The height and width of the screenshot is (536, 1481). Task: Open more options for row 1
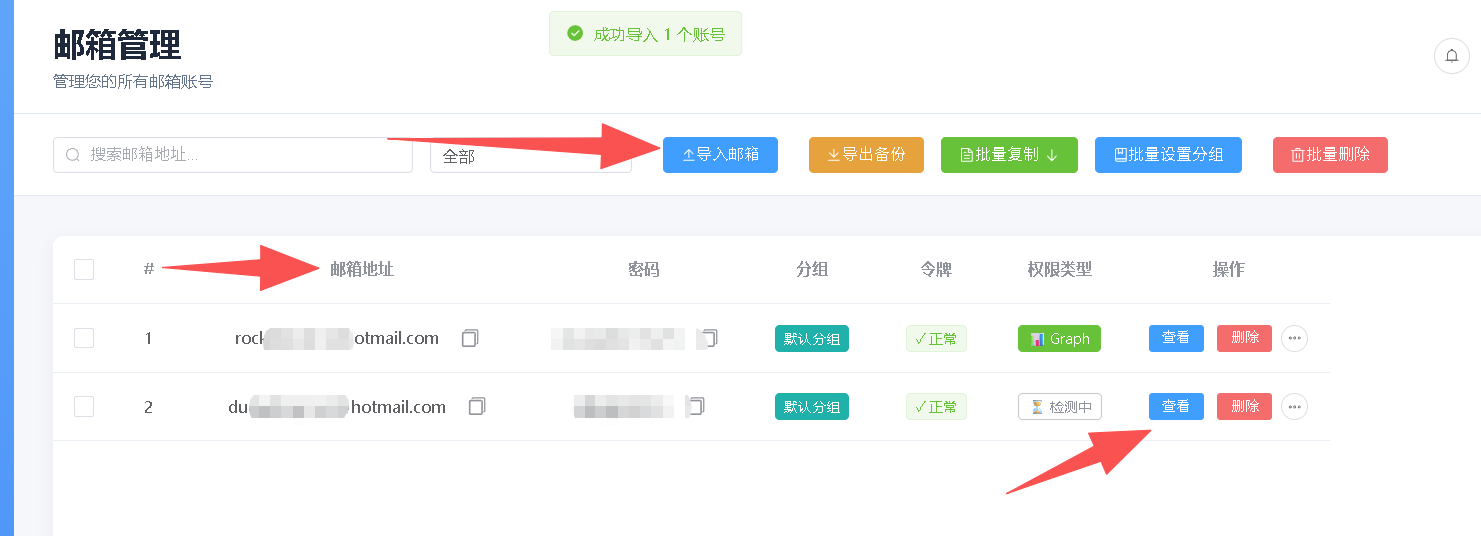pyautogui.click(x=1294, y=339)
